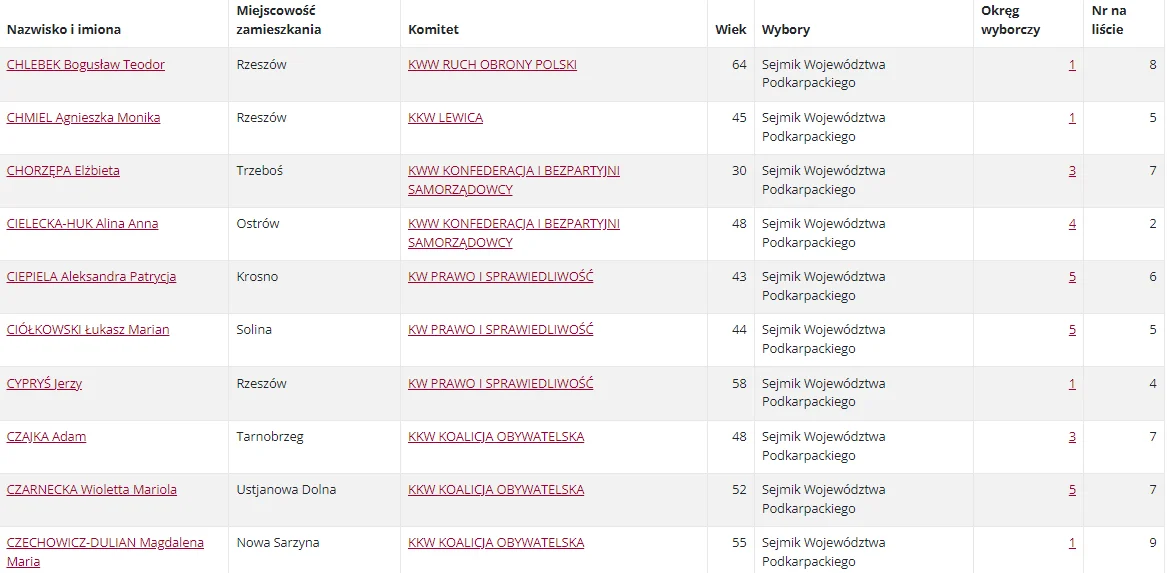This screenshot has height=573, width=1167.
Task: Open Konfederacja committee link in Trzeboś row
Action: 514,180
